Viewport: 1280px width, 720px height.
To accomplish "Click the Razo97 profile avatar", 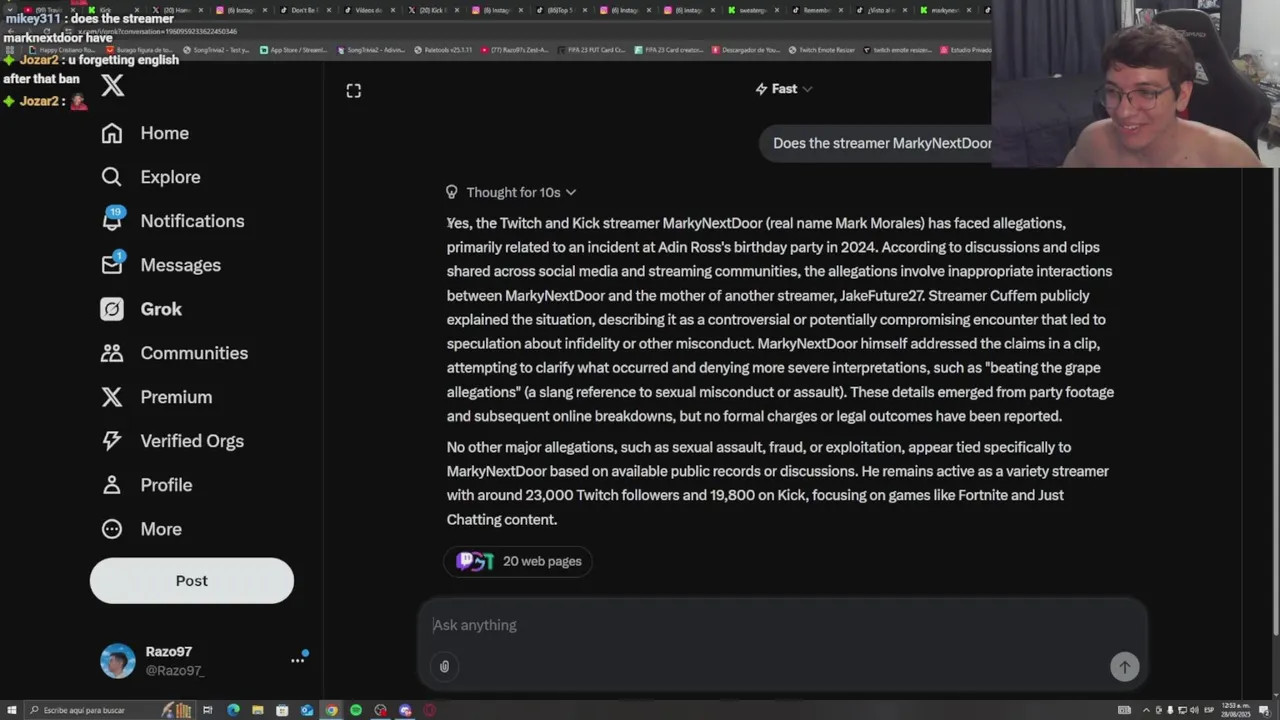I will point(118,661).
